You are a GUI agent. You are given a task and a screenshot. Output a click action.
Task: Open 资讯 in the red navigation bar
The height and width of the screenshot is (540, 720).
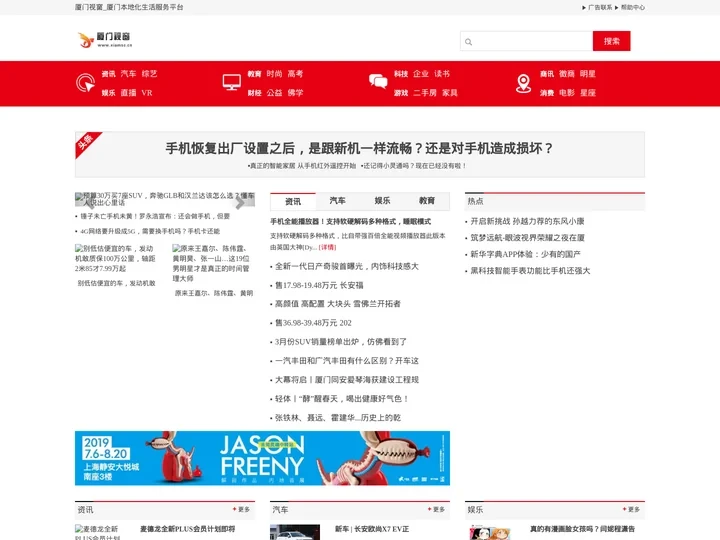[108, 74]
